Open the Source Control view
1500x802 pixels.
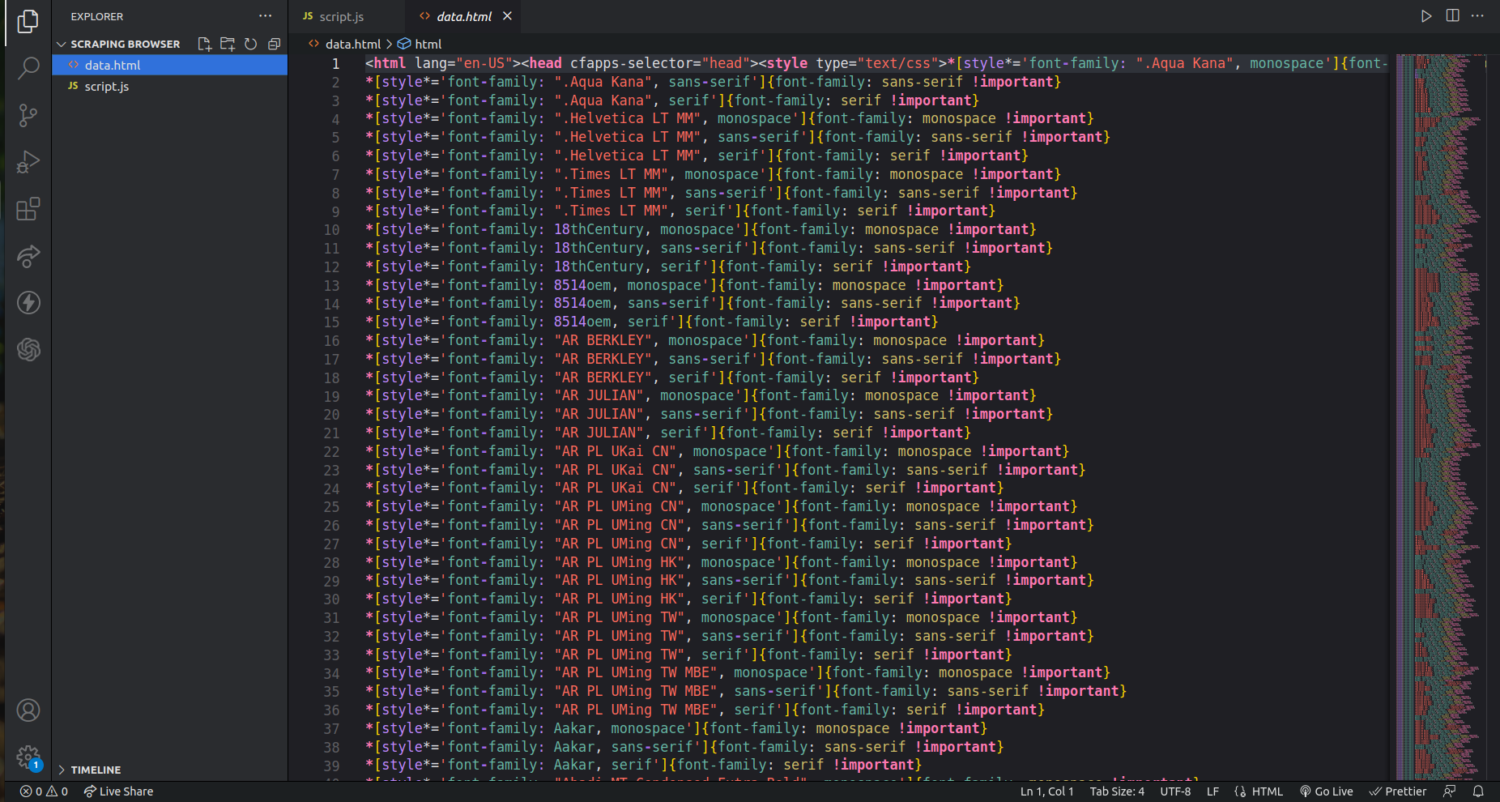28,115
